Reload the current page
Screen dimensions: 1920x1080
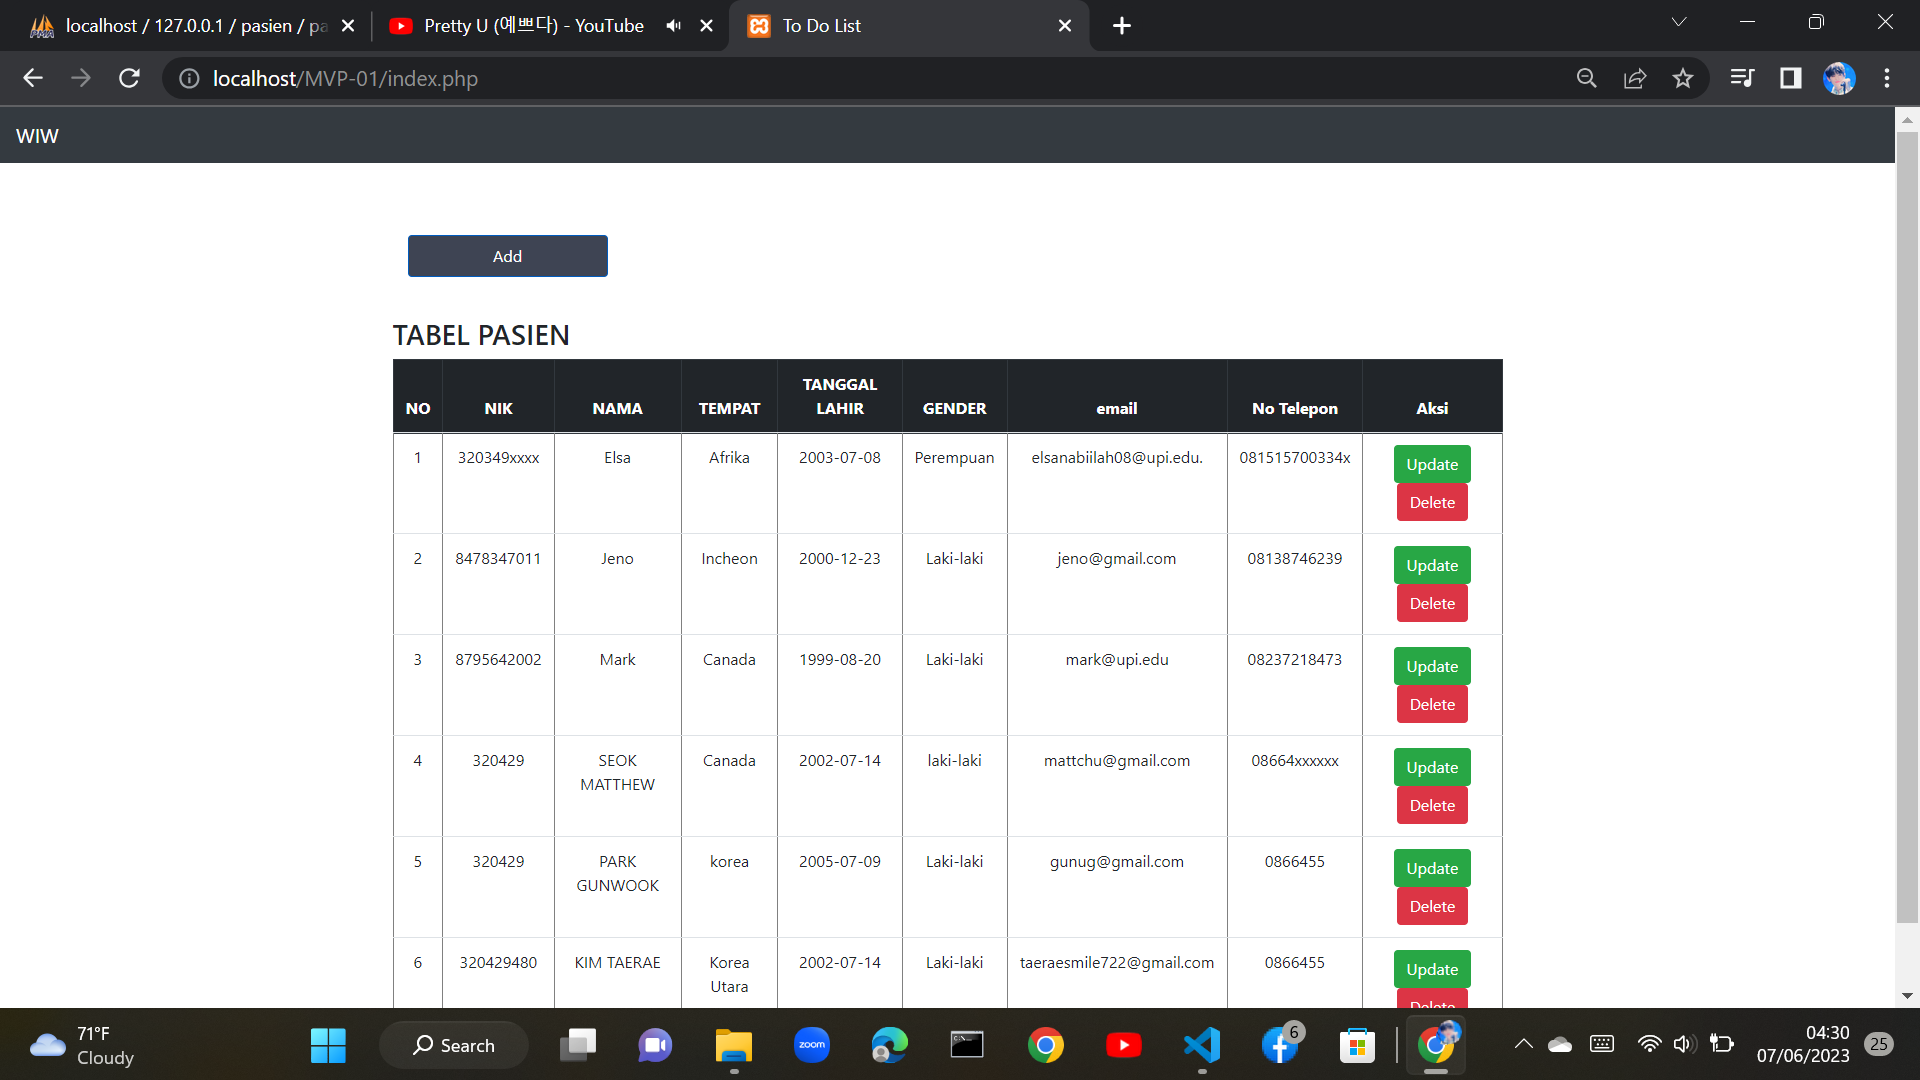point(129,78)
